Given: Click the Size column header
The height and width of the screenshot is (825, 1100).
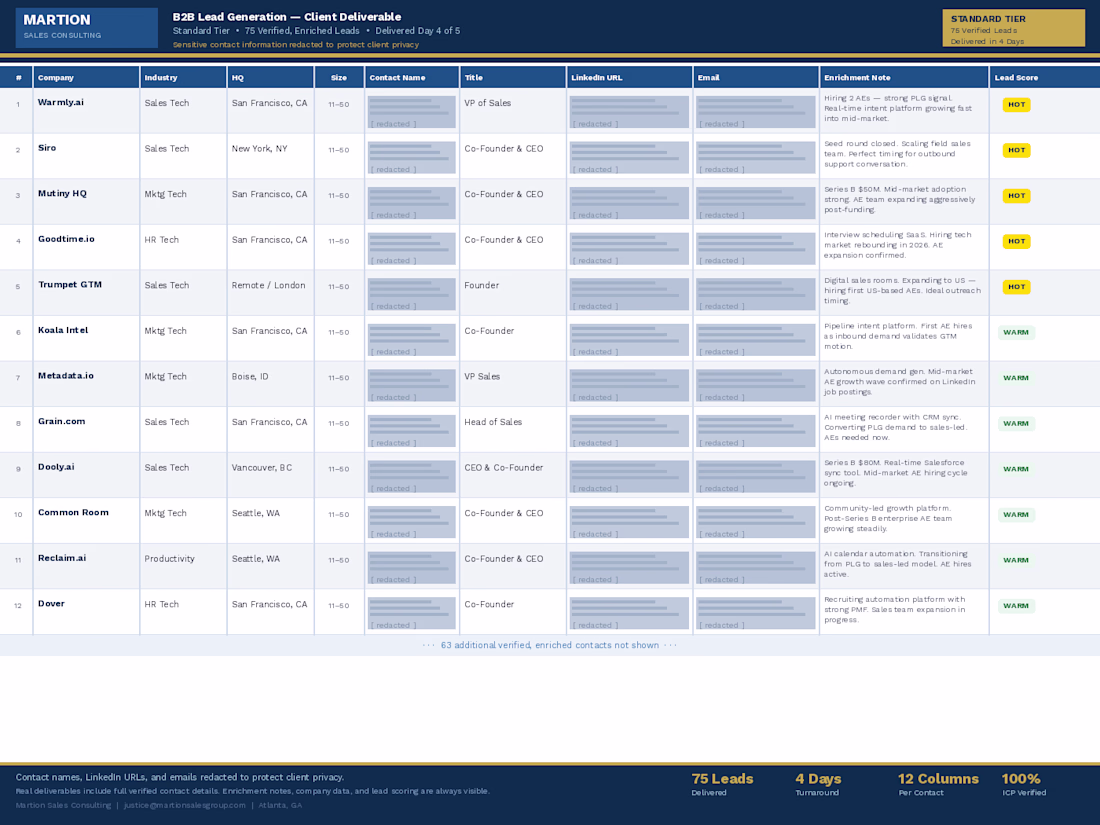Looking at the screenshot, I should coord(339,77).
